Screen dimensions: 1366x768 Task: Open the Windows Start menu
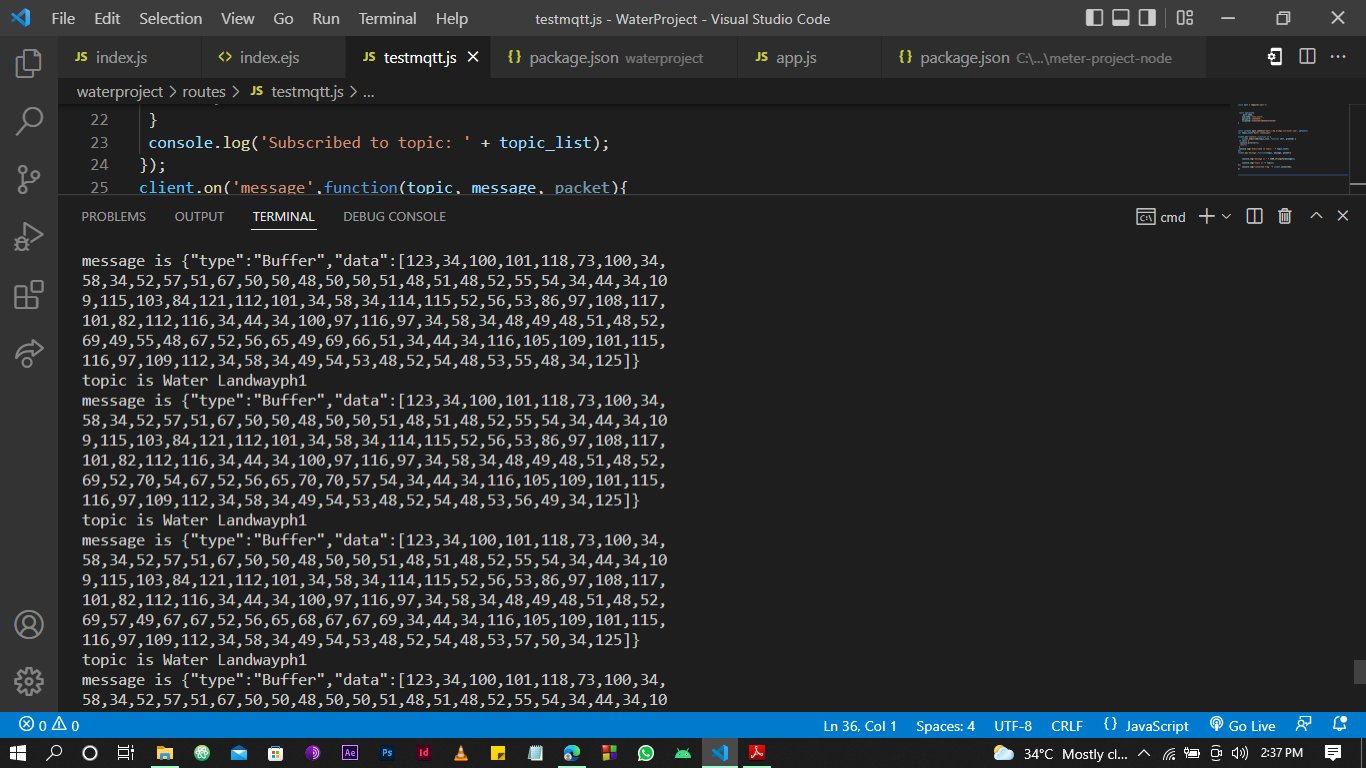tap(18, 753)
